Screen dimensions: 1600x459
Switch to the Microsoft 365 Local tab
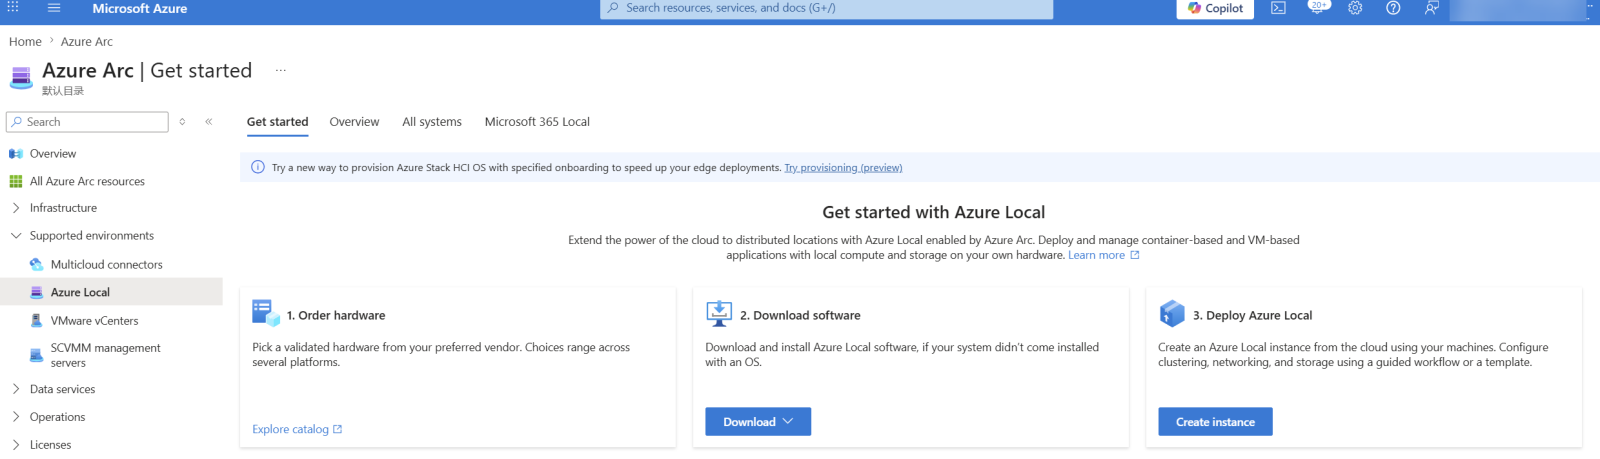click(x=537, y=122)
